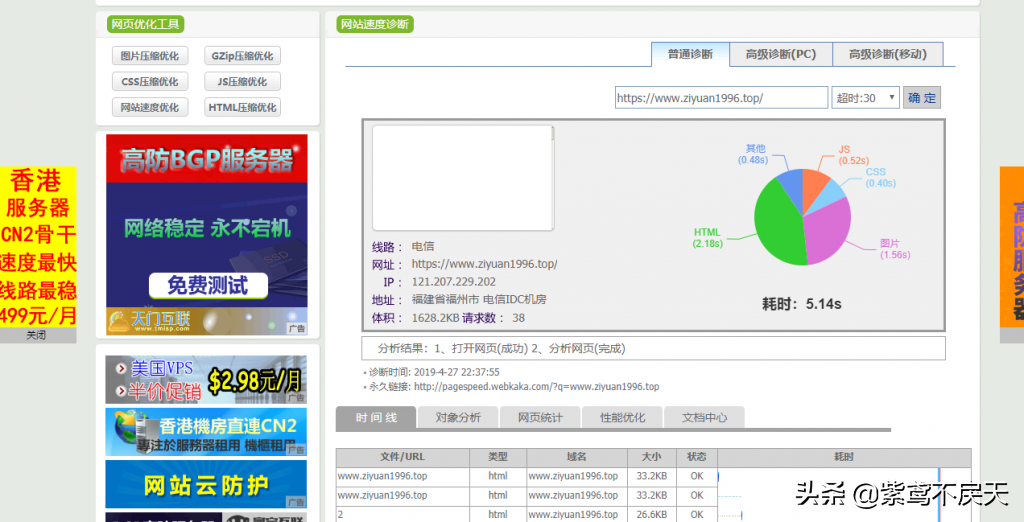Image resolution: width=1024 pixels, height=522 pixels.
Task: Open the HTML压缩优化 tool
Action: (242, 107)
